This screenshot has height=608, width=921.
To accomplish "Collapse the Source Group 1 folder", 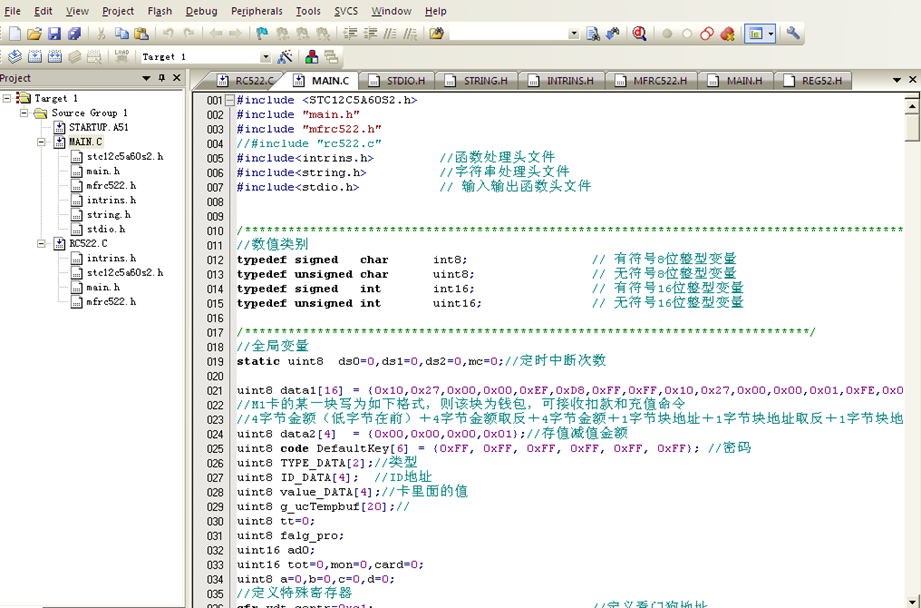I will pos(25,113).
